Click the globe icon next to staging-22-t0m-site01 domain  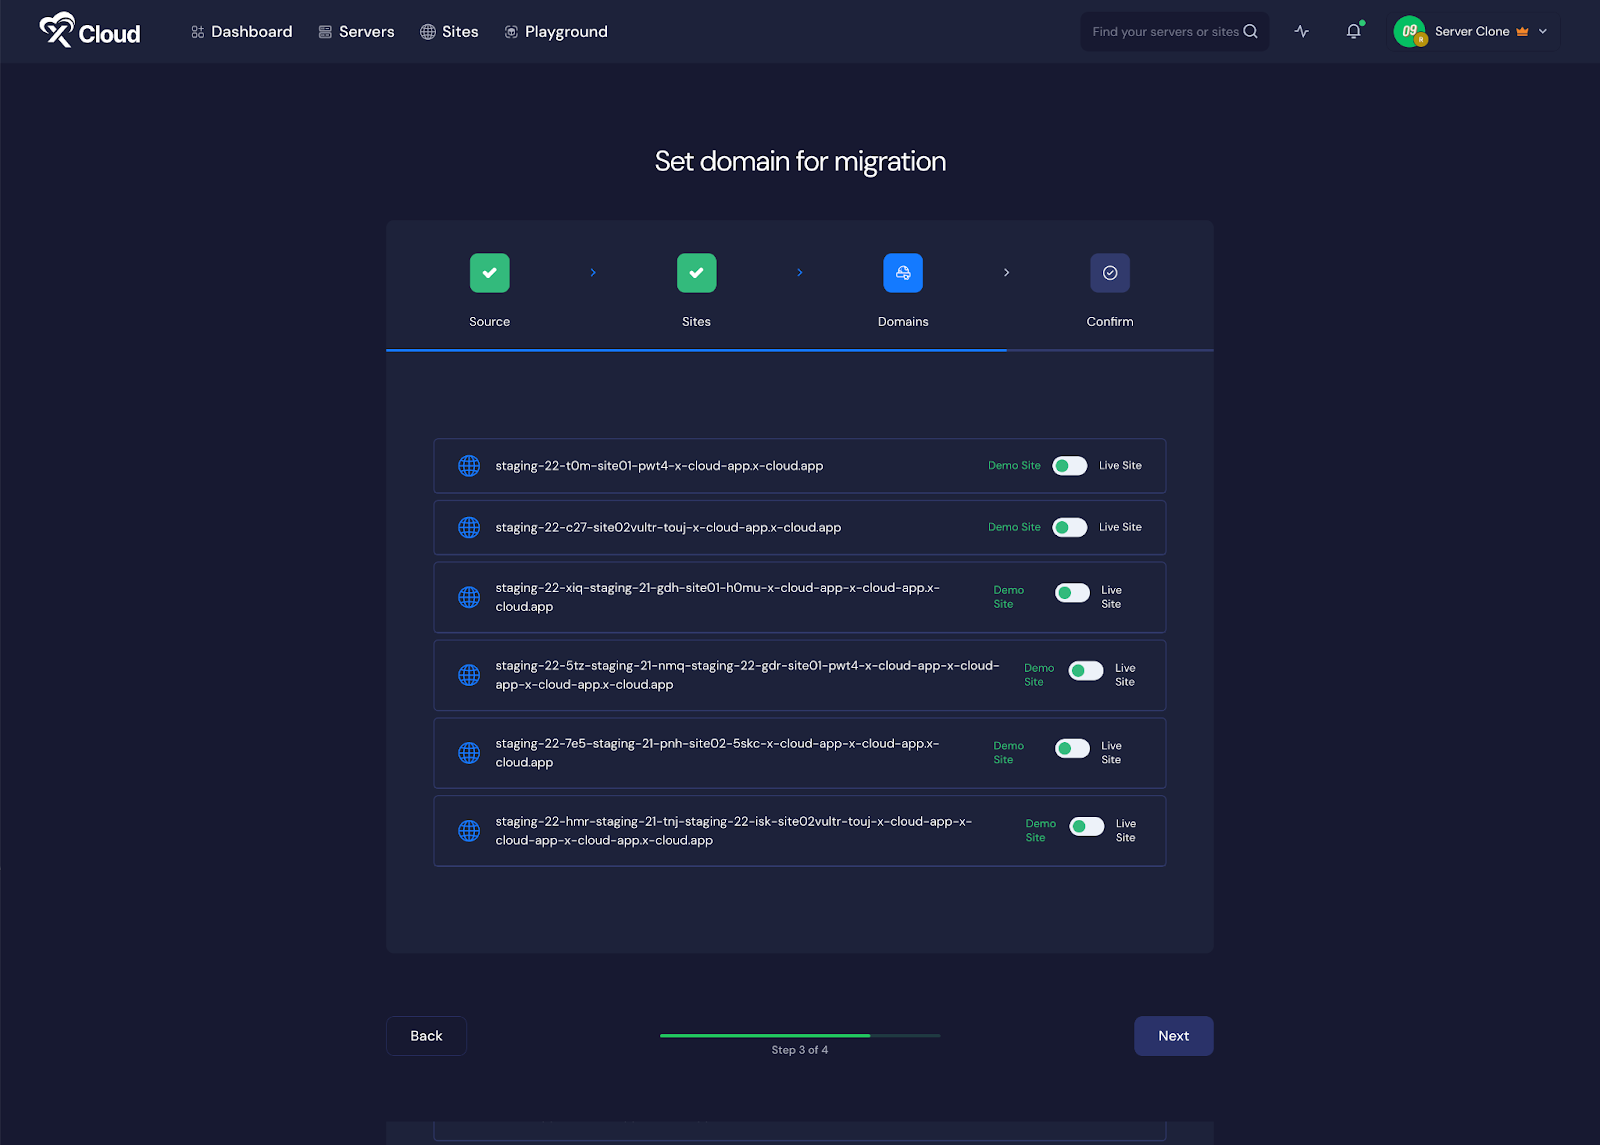pos(468,465)
